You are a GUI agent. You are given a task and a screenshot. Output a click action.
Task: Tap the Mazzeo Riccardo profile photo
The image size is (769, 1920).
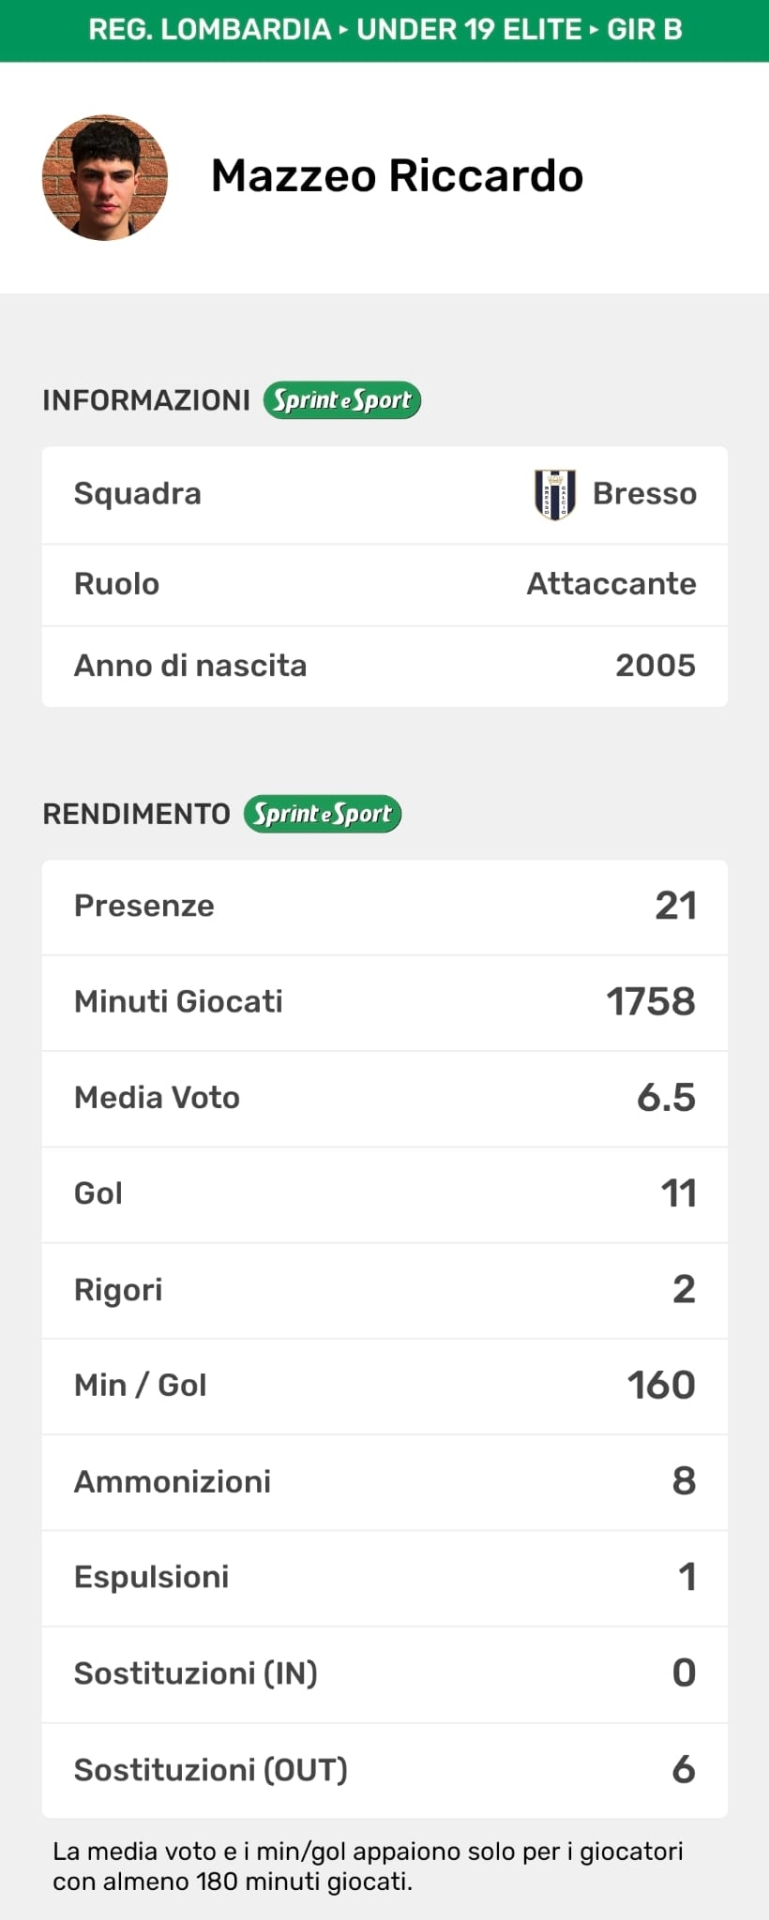(105, 178)
